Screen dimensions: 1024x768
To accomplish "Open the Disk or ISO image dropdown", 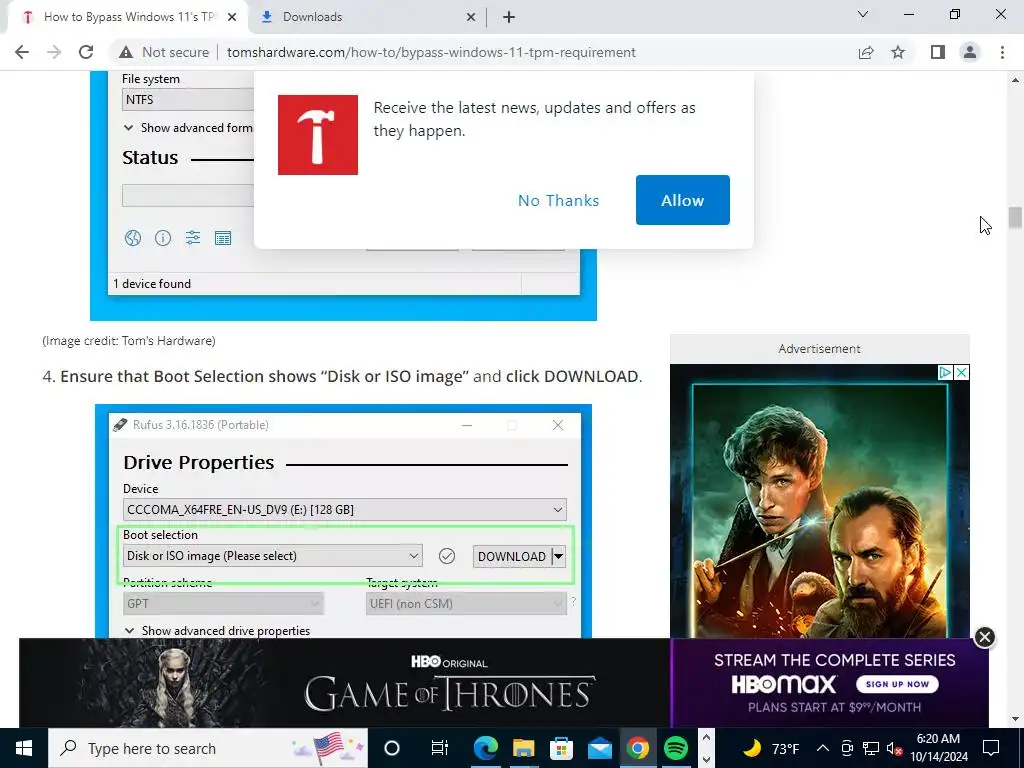I will 272,556.
